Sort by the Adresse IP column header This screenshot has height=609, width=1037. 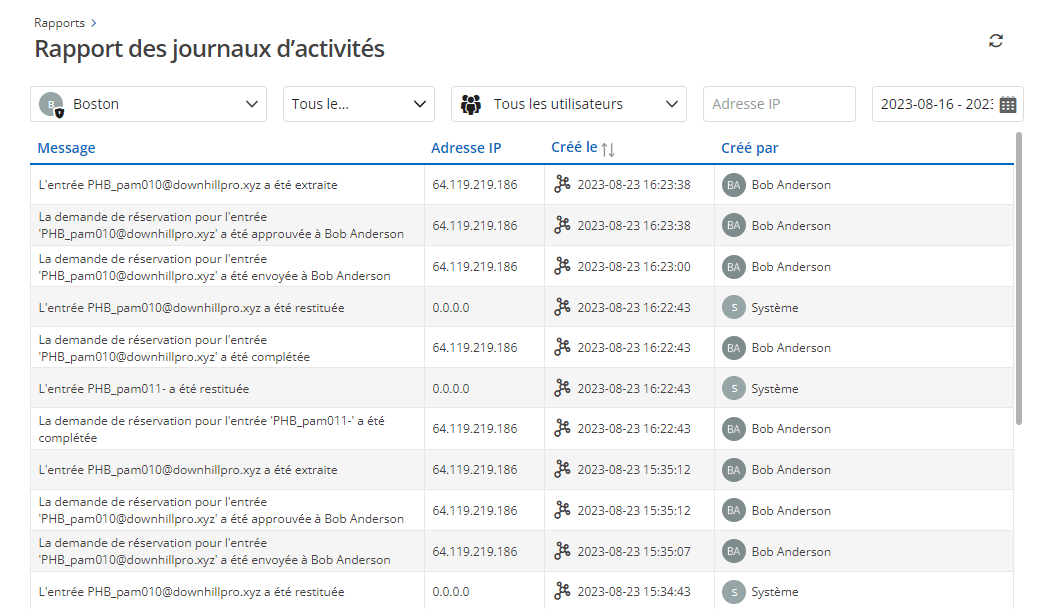pos(466,148)
